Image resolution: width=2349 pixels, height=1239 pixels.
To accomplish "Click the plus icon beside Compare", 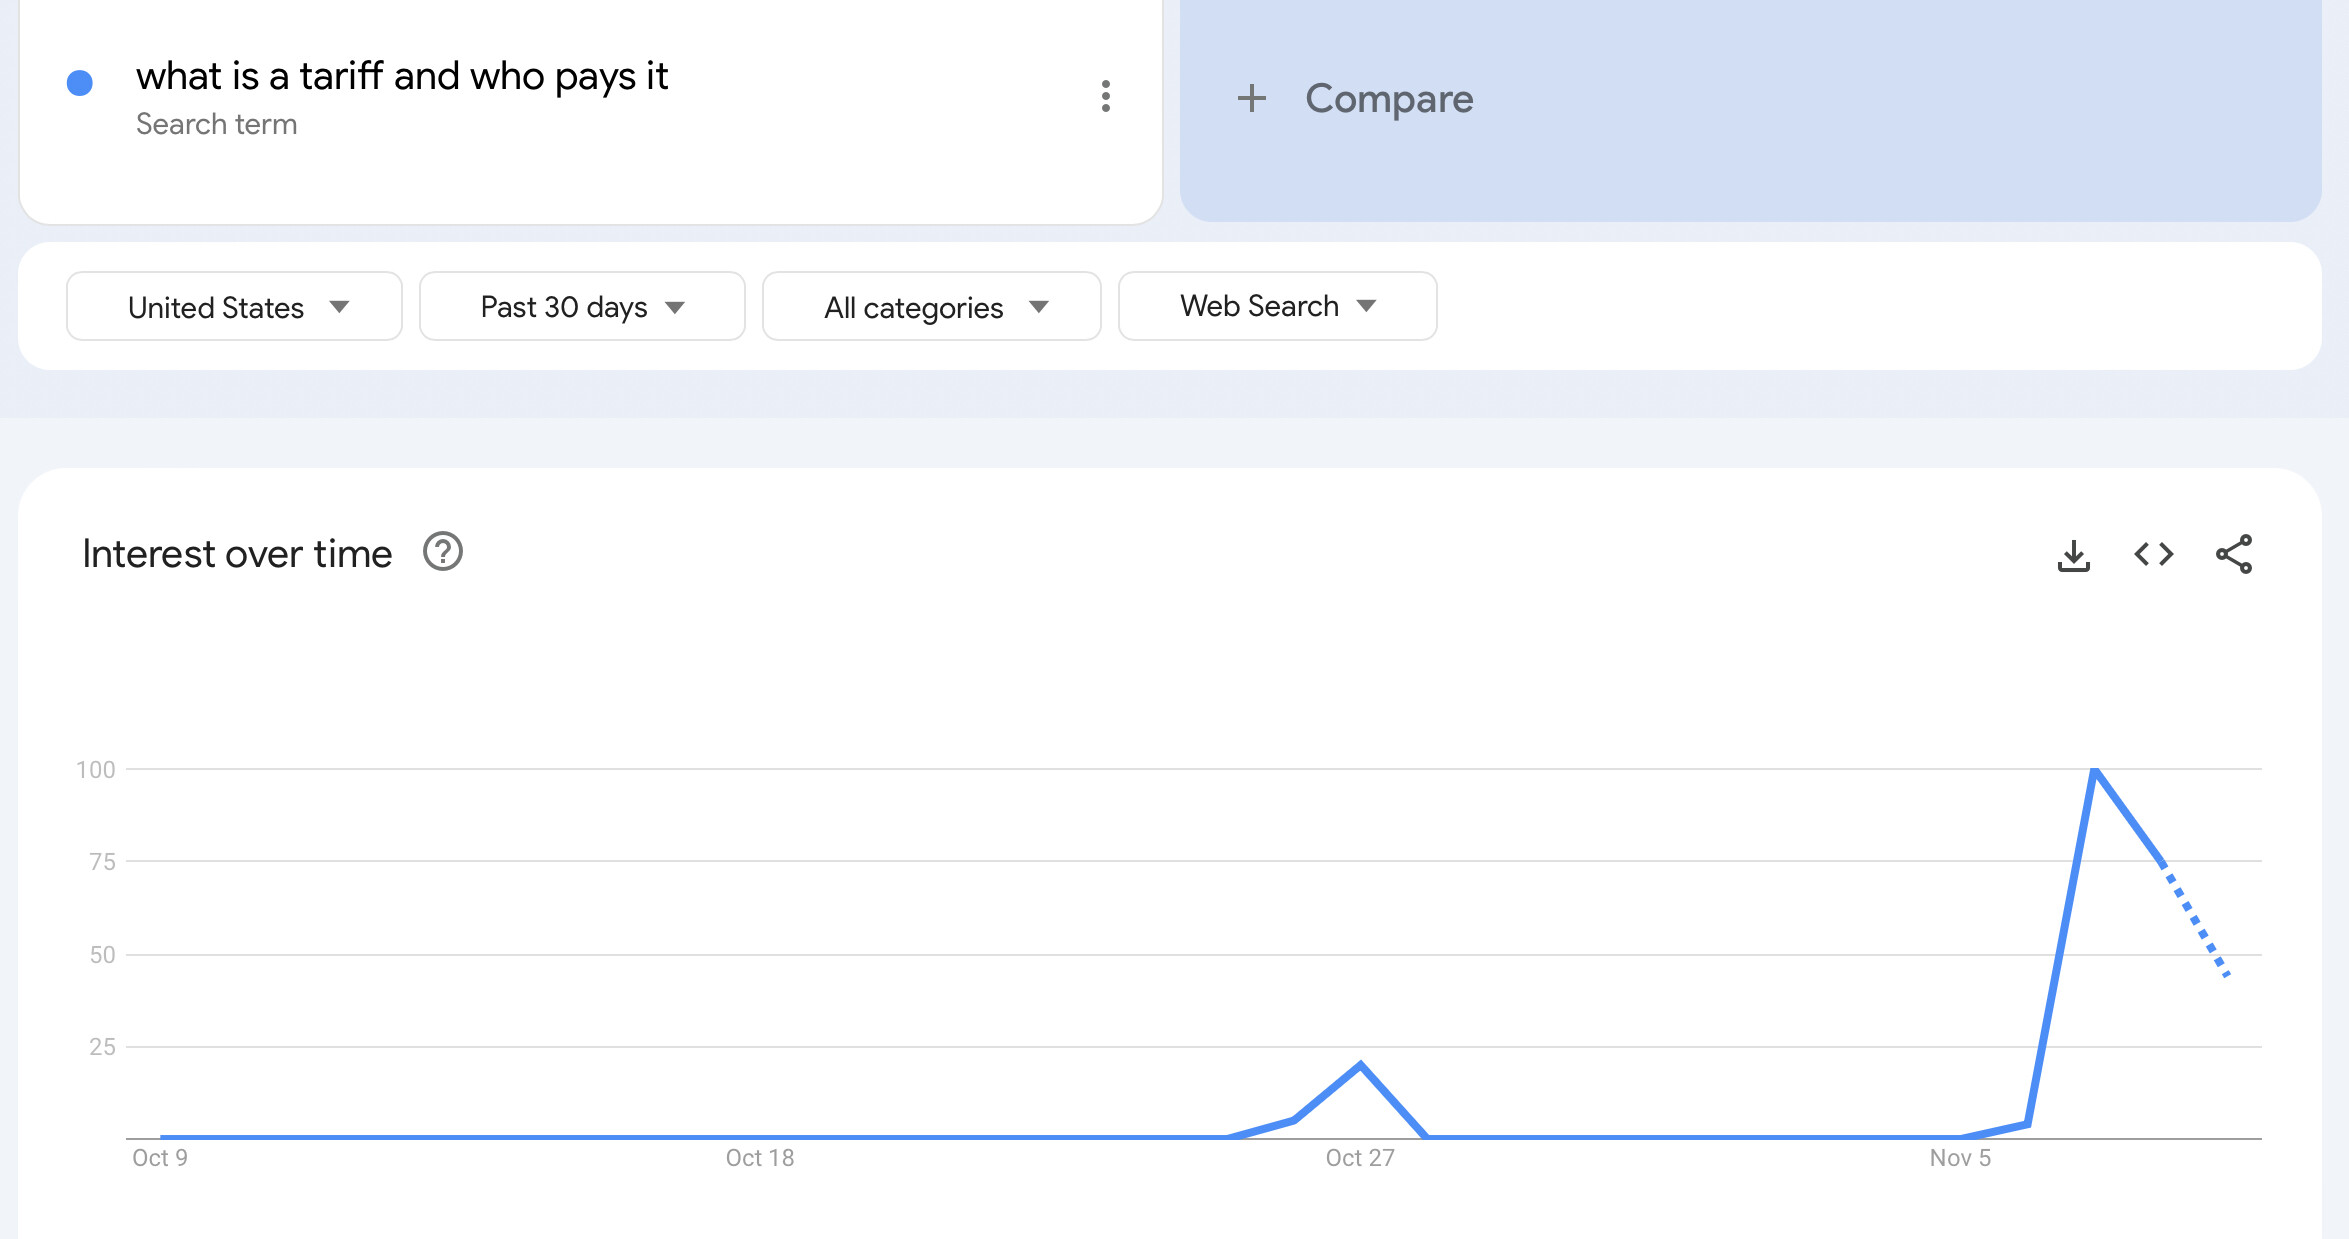I will pyautogui.click(x=1251, y=98).
